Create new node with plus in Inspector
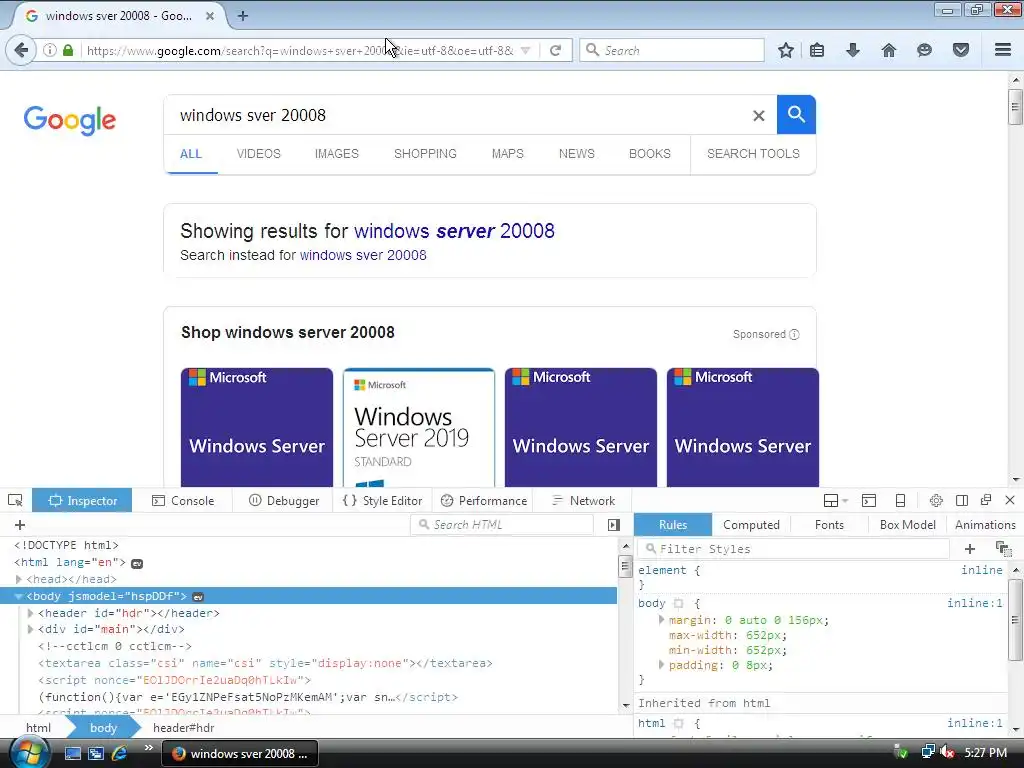1024x768 pixels. (20, 525)
